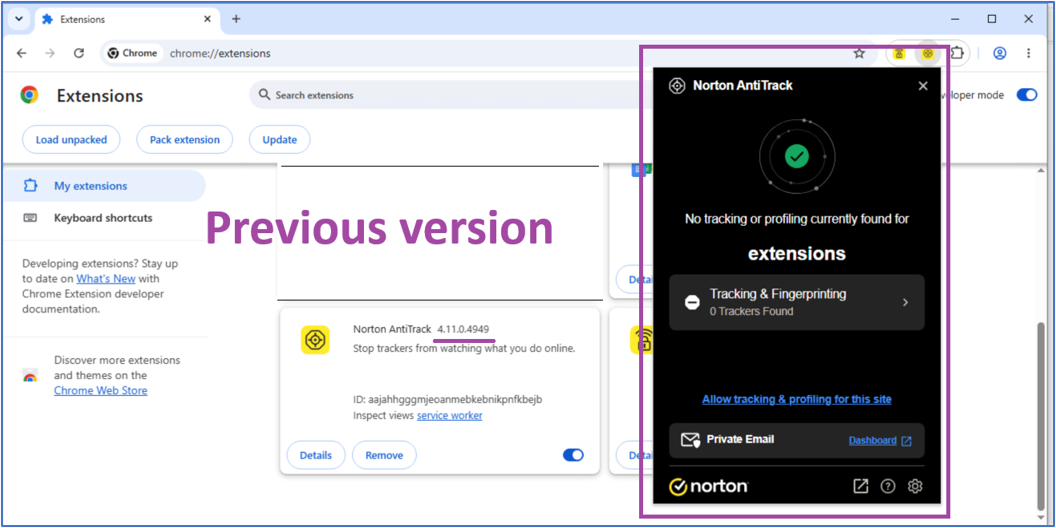Click the page's vertical scrollbar thumb

(x=1041, y=415)
